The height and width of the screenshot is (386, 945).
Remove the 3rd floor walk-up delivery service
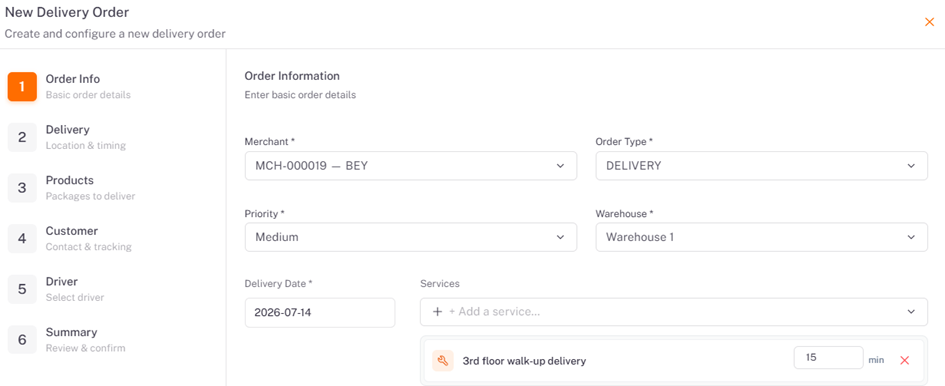[904, 360]
